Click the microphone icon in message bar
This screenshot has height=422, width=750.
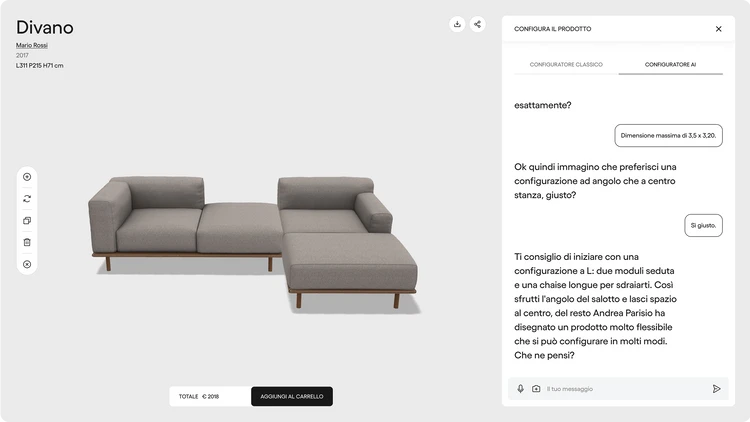tap(520, 389)
